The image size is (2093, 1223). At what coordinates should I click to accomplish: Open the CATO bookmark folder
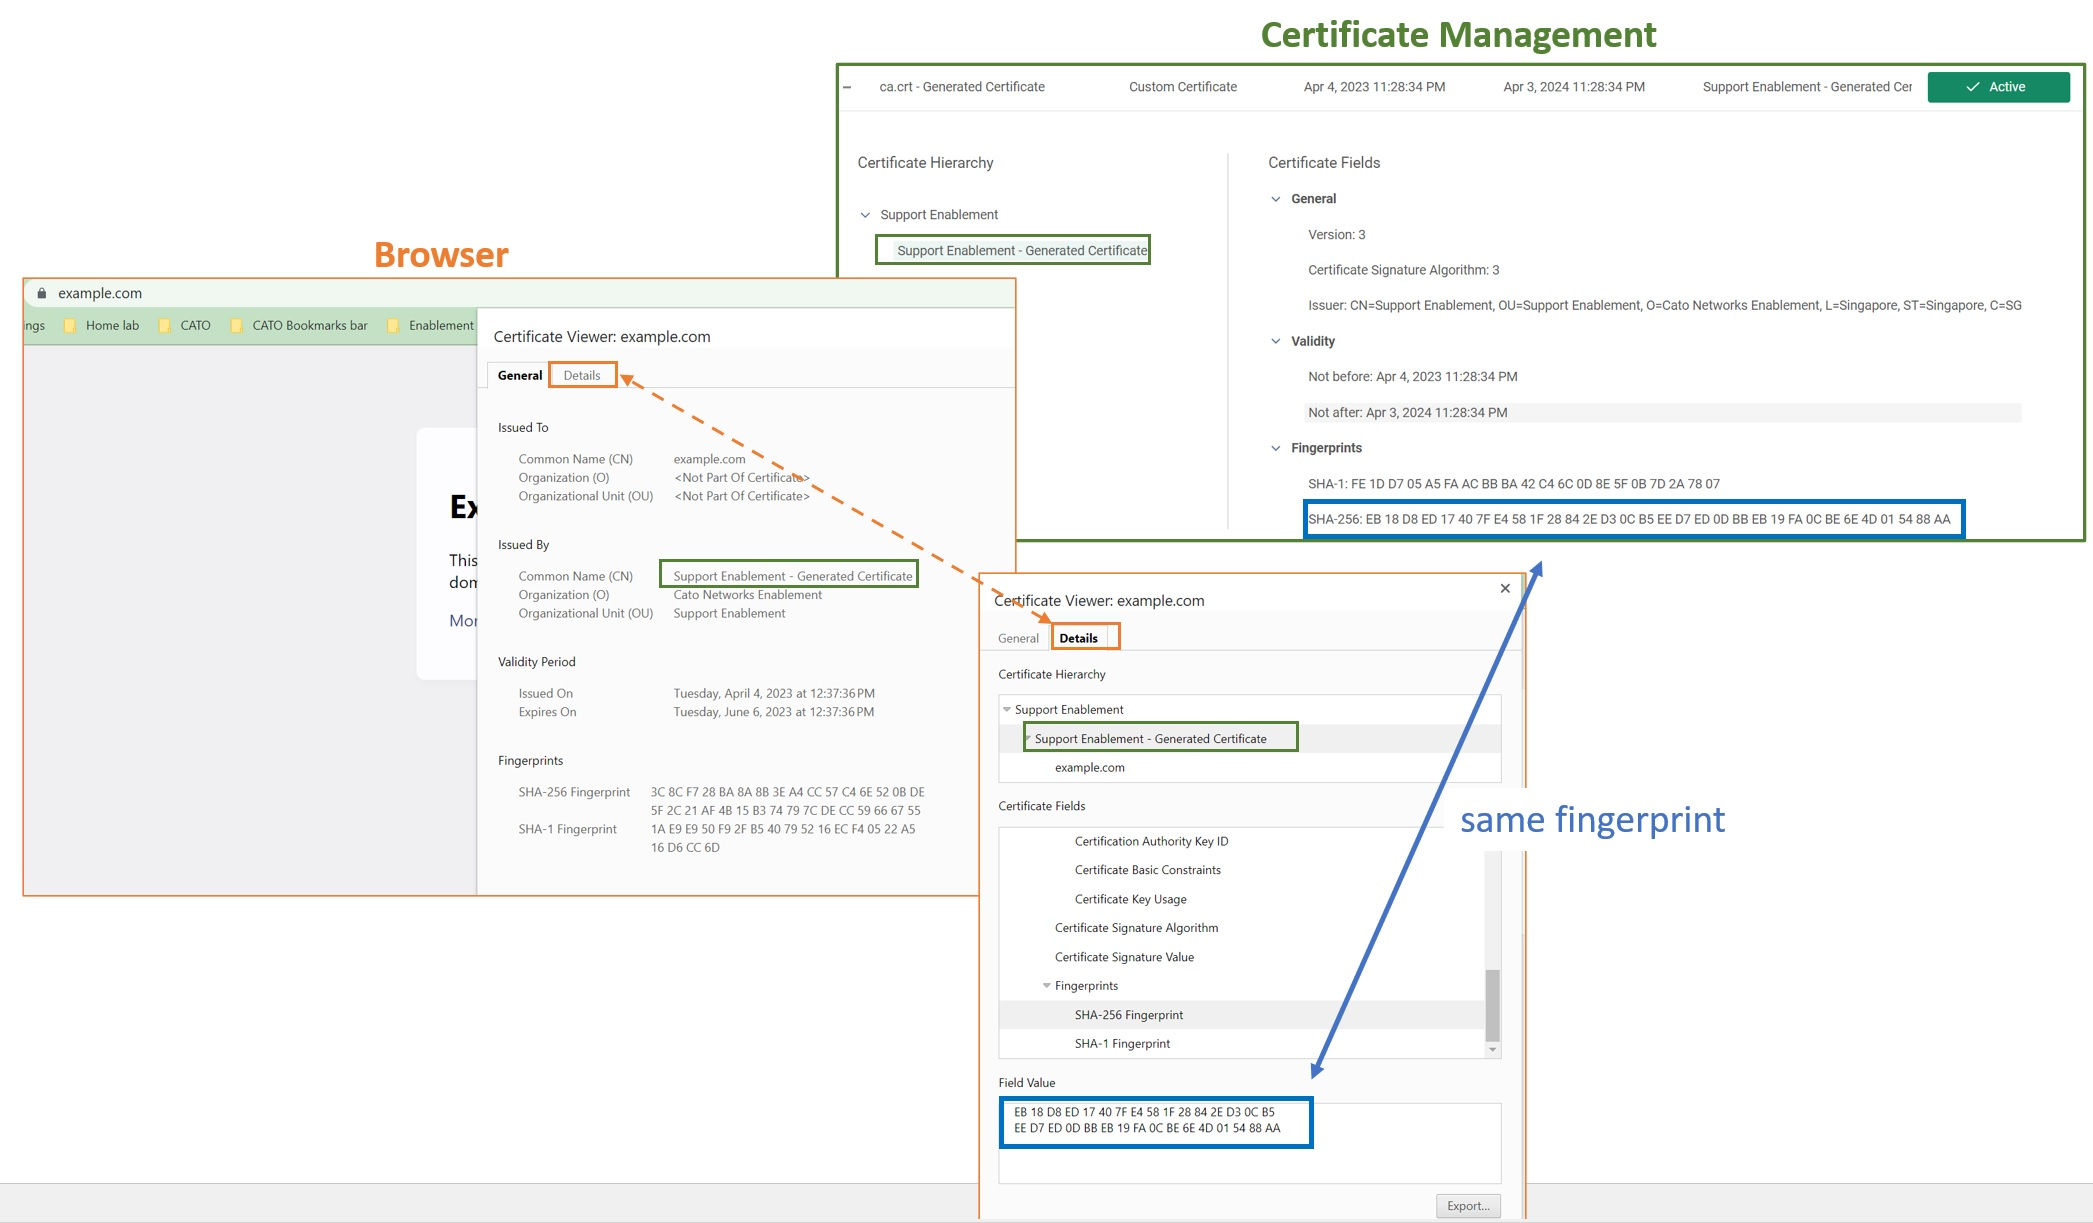(186, 325)
